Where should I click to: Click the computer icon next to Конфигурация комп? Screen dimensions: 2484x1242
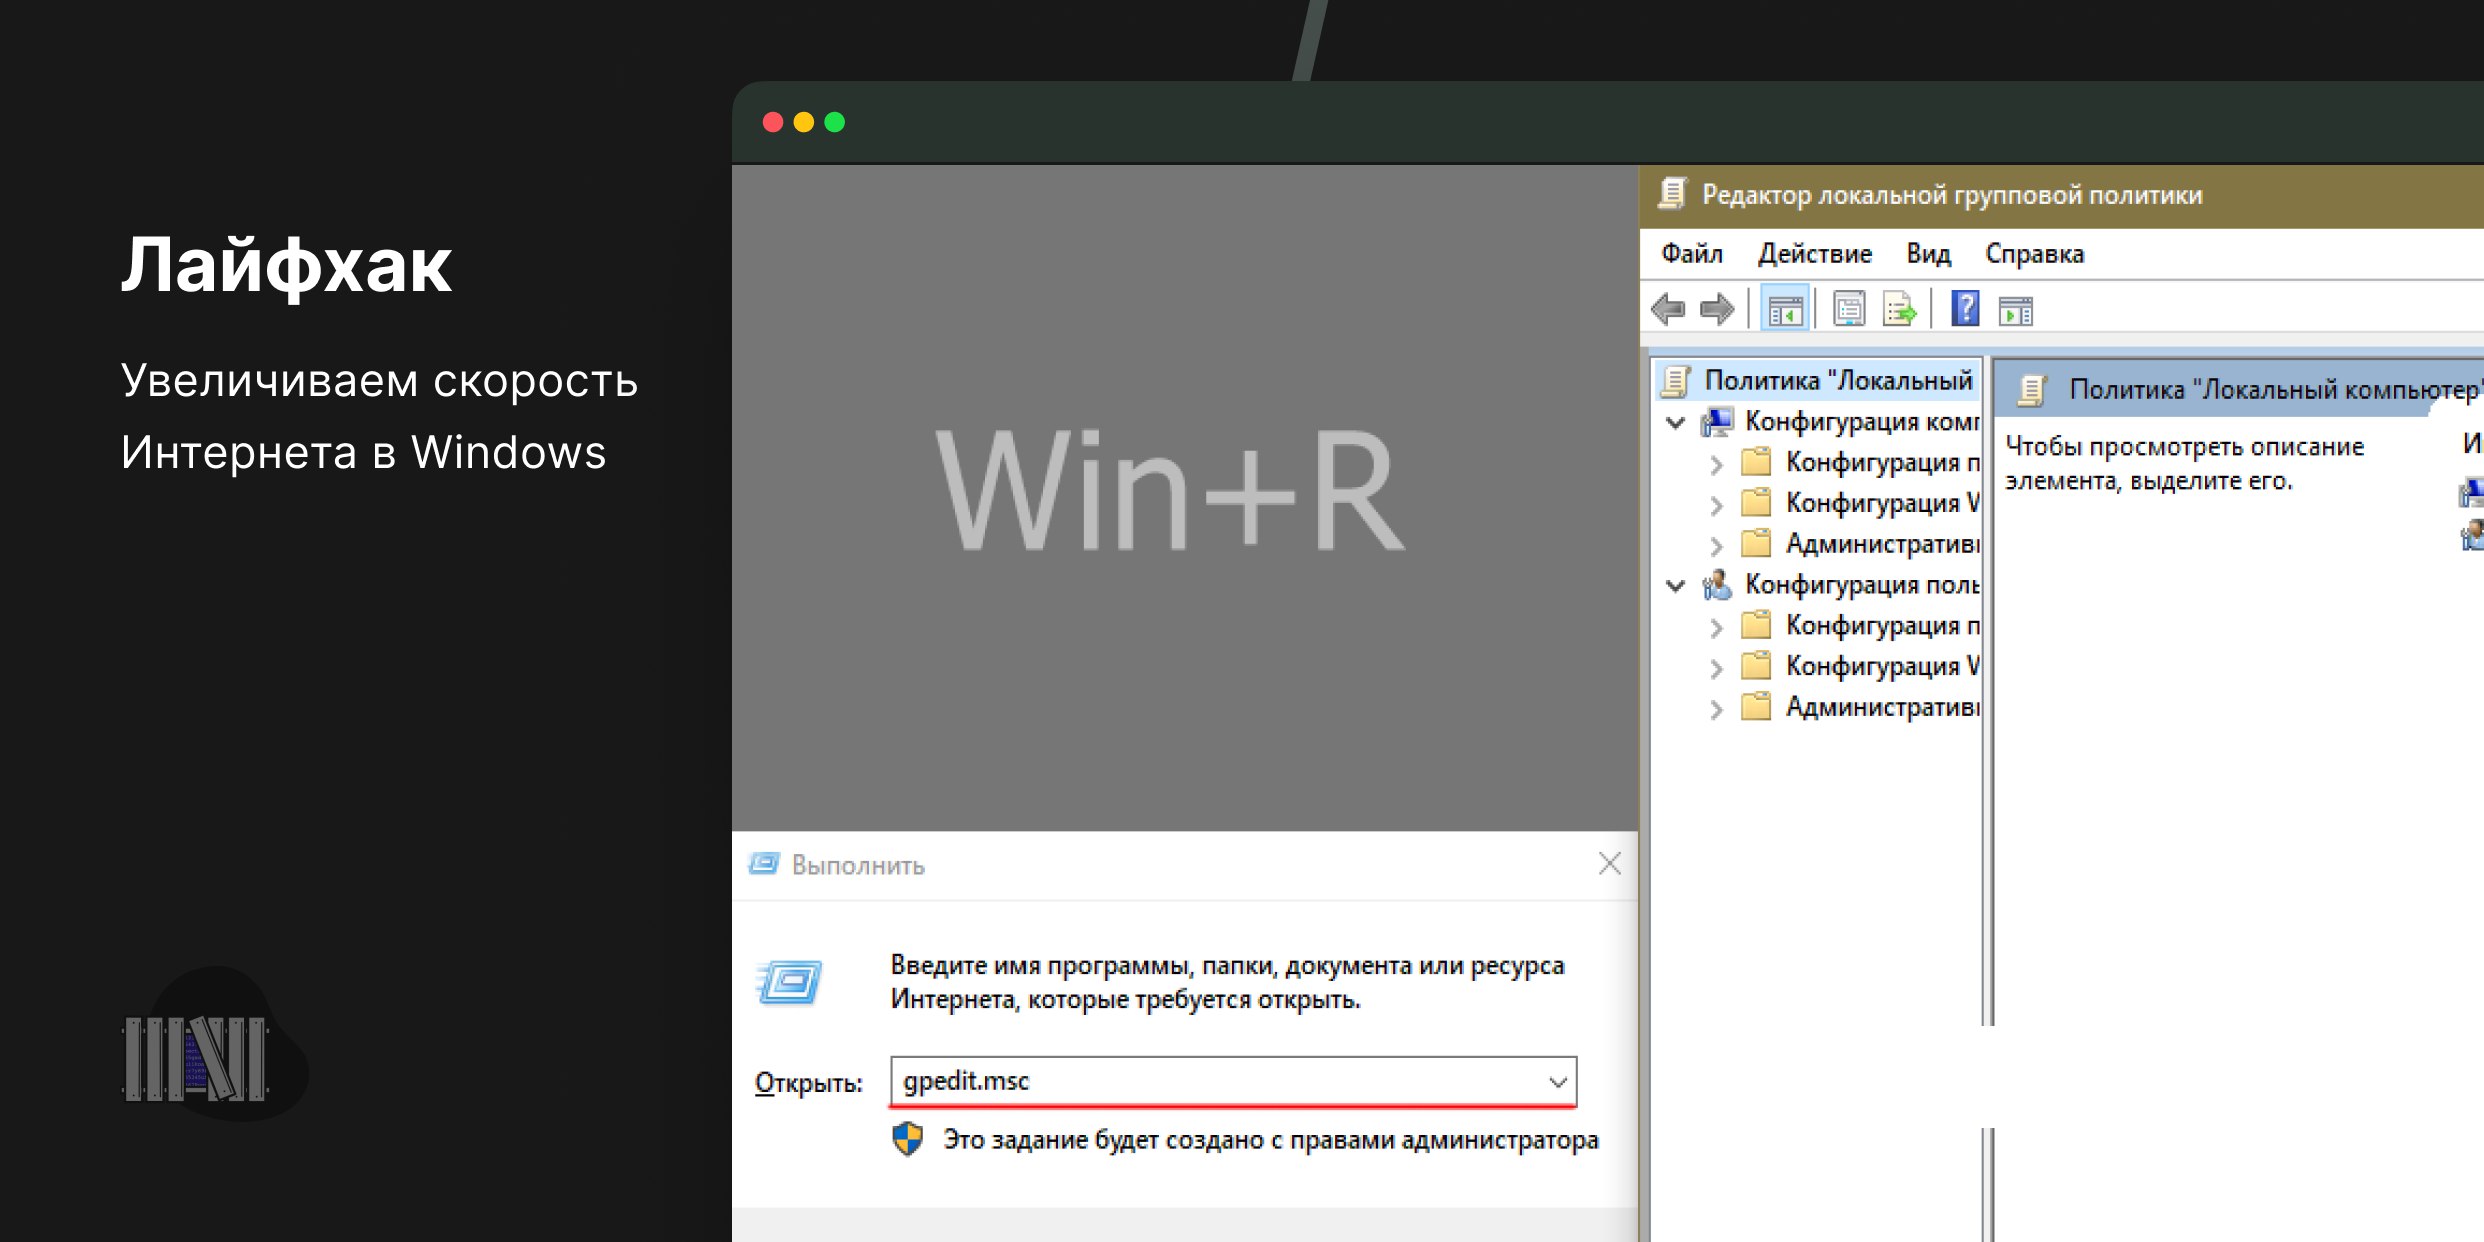pos(1717,422)
